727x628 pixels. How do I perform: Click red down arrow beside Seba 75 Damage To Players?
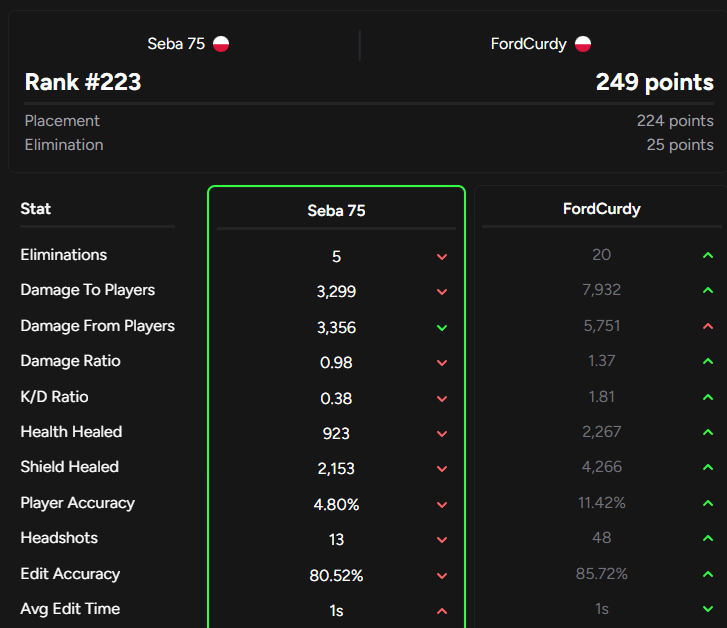(x=442, y=292)
